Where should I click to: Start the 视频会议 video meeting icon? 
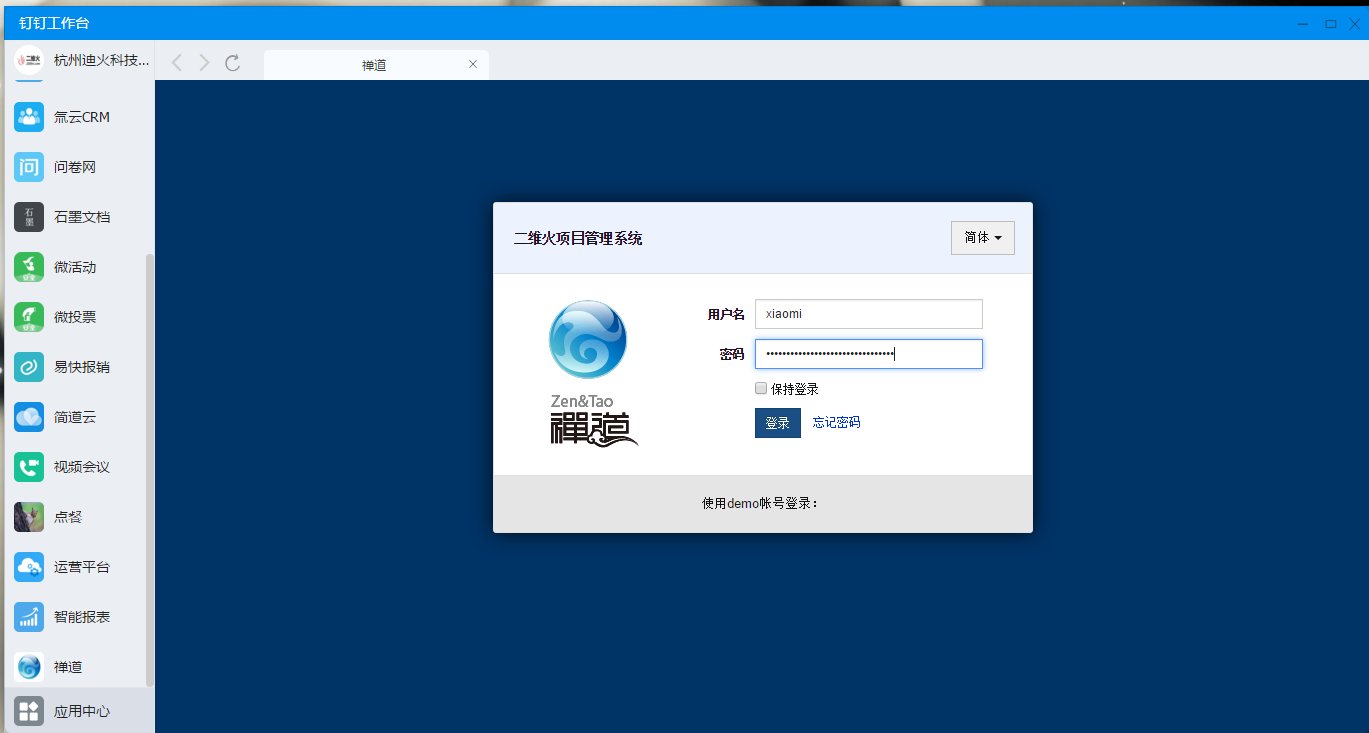[29, 467]
